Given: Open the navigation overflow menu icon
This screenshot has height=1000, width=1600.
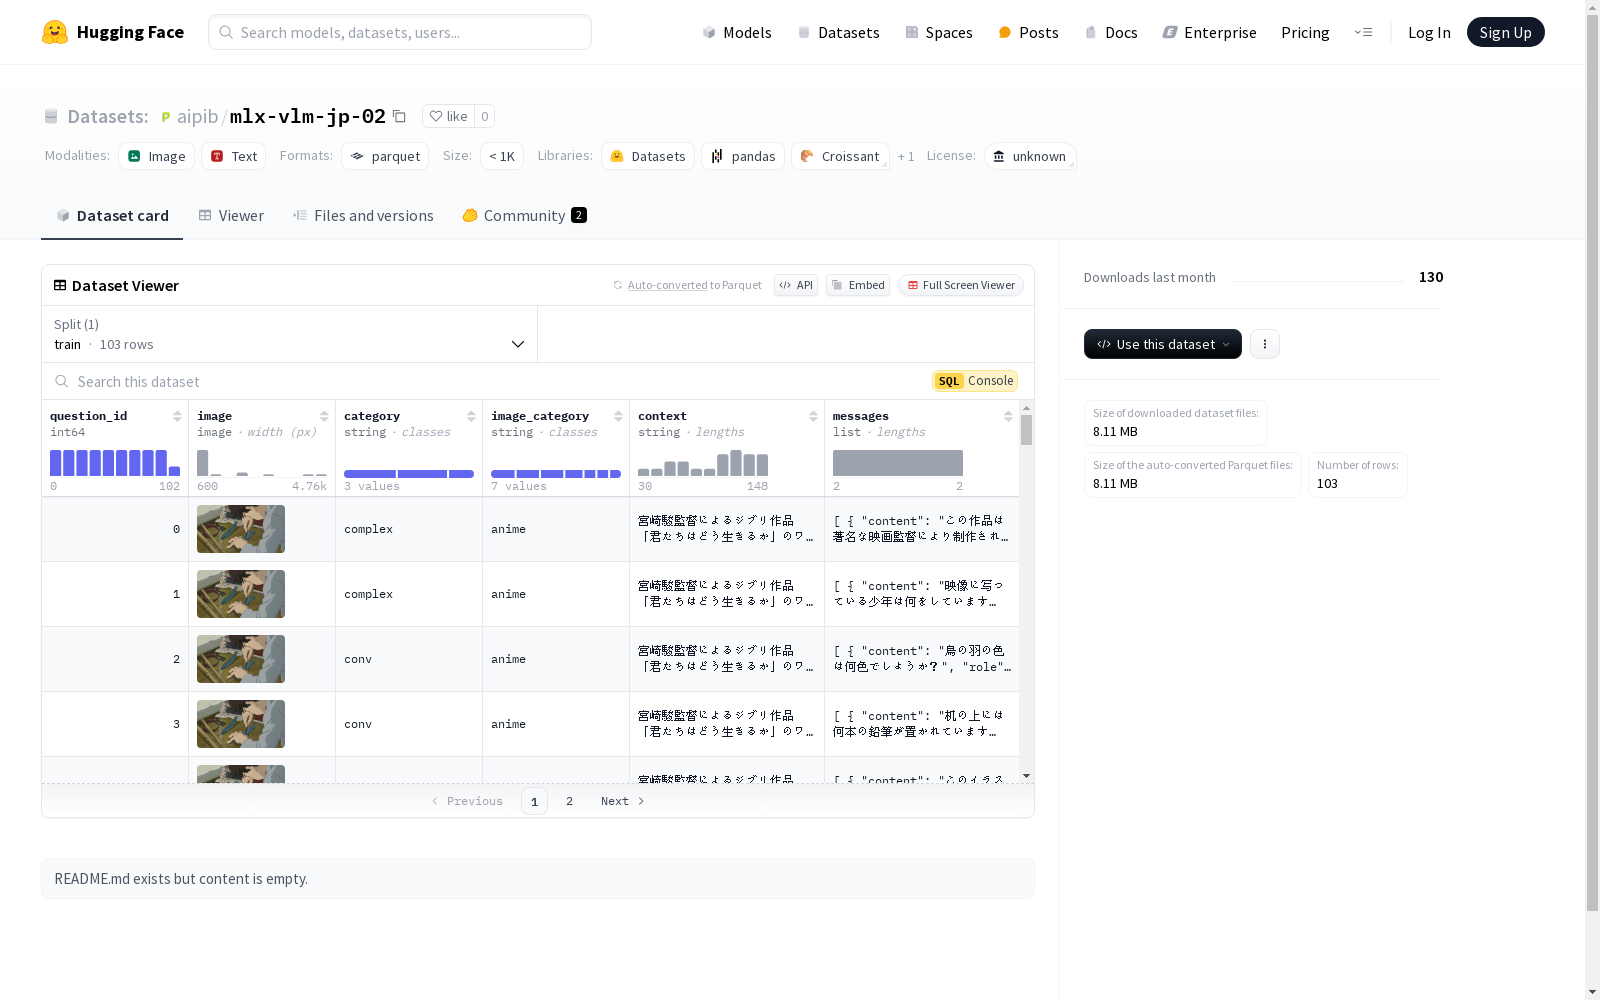Looking at the screenshot, I should pyautogui.click(x=1363, y=32).
